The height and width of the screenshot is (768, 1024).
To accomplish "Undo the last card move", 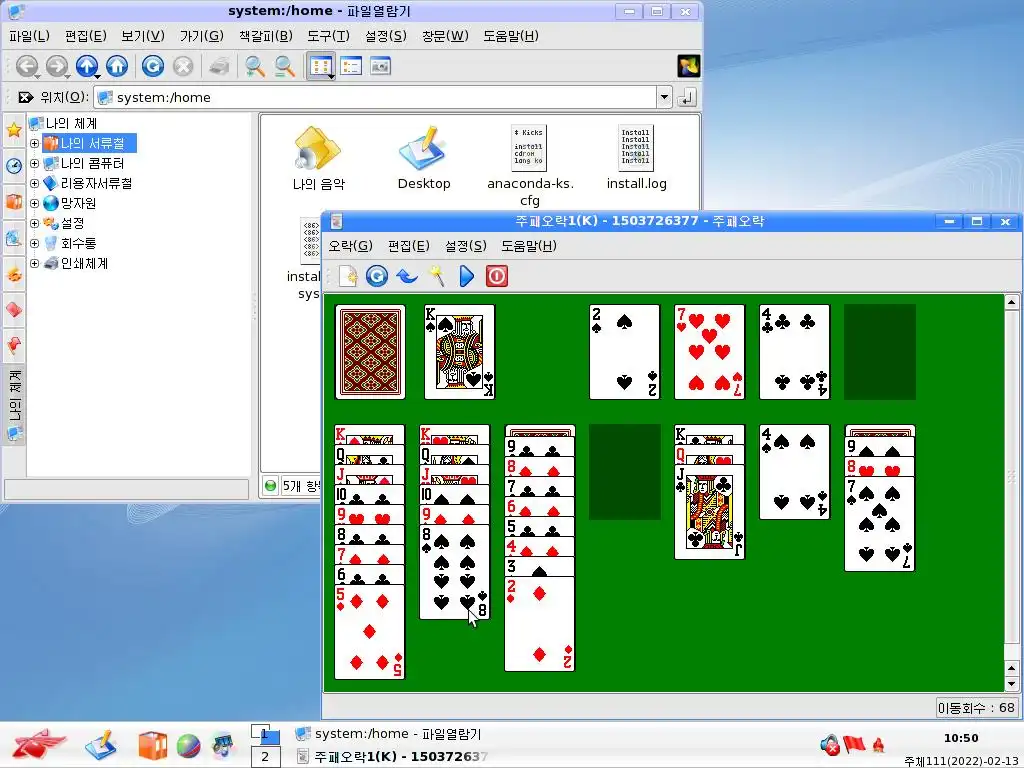I will click(407, 276).
